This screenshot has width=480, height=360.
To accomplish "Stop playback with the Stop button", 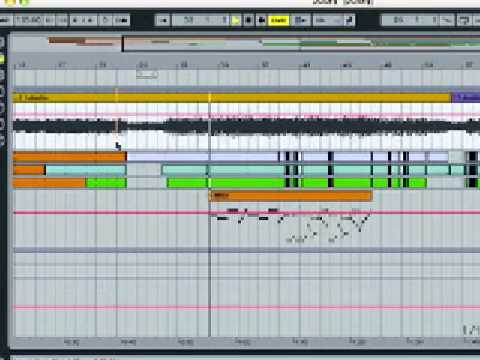I will (248, 20).
